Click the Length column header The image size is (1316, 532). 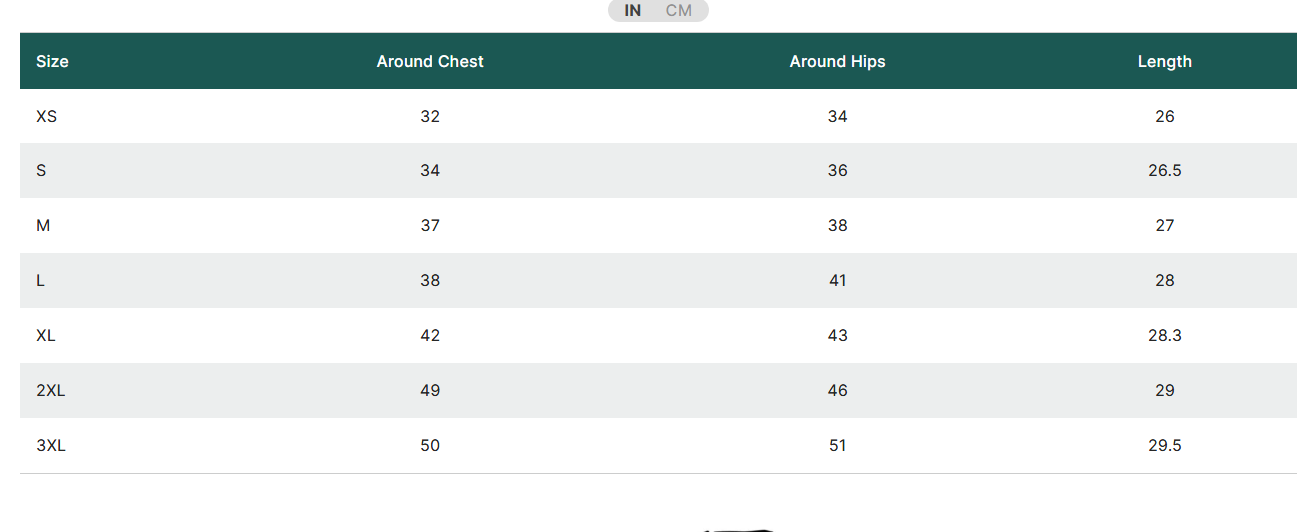click(1165, 61)
